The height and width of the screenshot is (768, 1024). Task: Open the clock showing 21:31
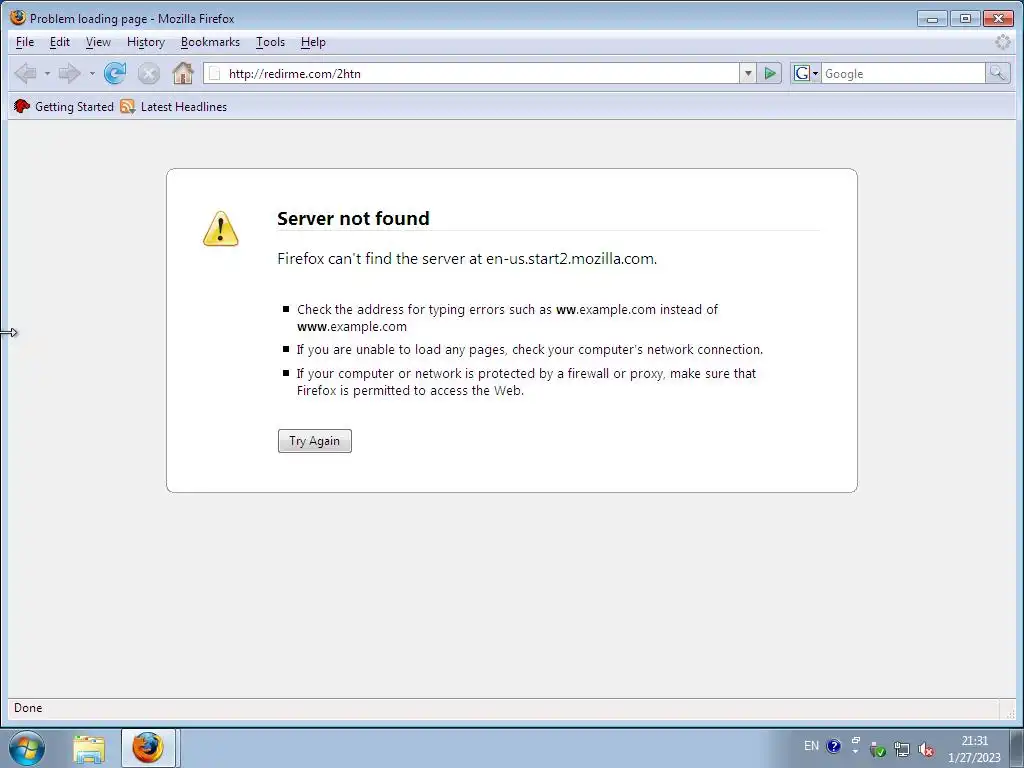974,749
